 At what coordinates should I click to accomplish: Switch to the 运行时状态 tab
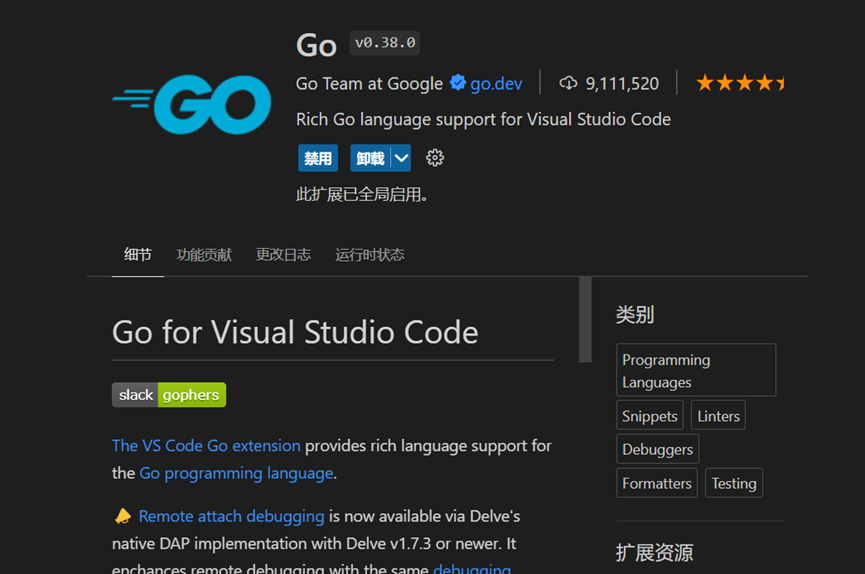[370, 255]
